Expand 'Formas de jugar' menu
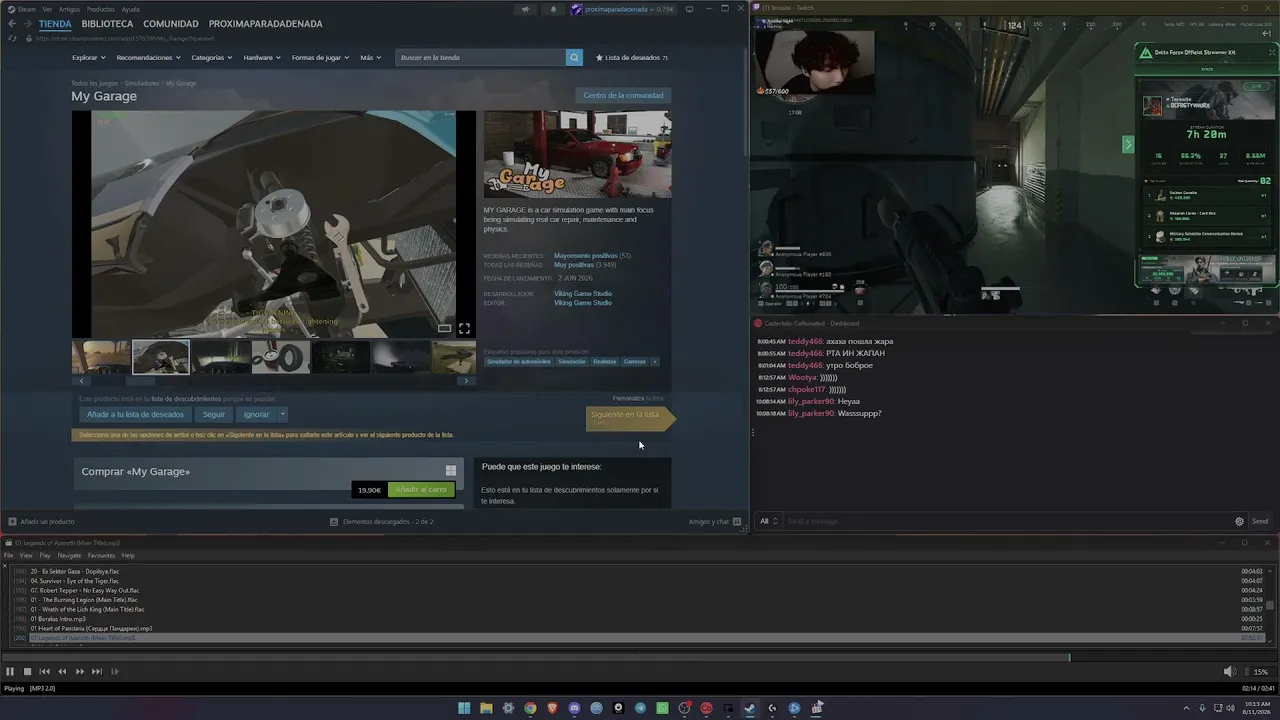The width and height of the screenshot is (1280, 720). pyautogui.click(x=320, y=58)
